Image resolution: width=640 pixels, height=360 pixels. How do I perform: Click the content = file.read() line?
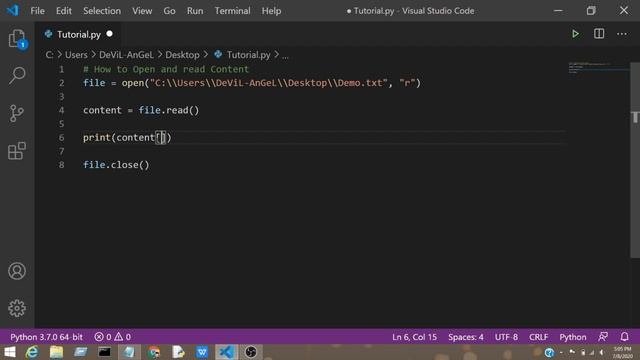click(x=141, y=110)
